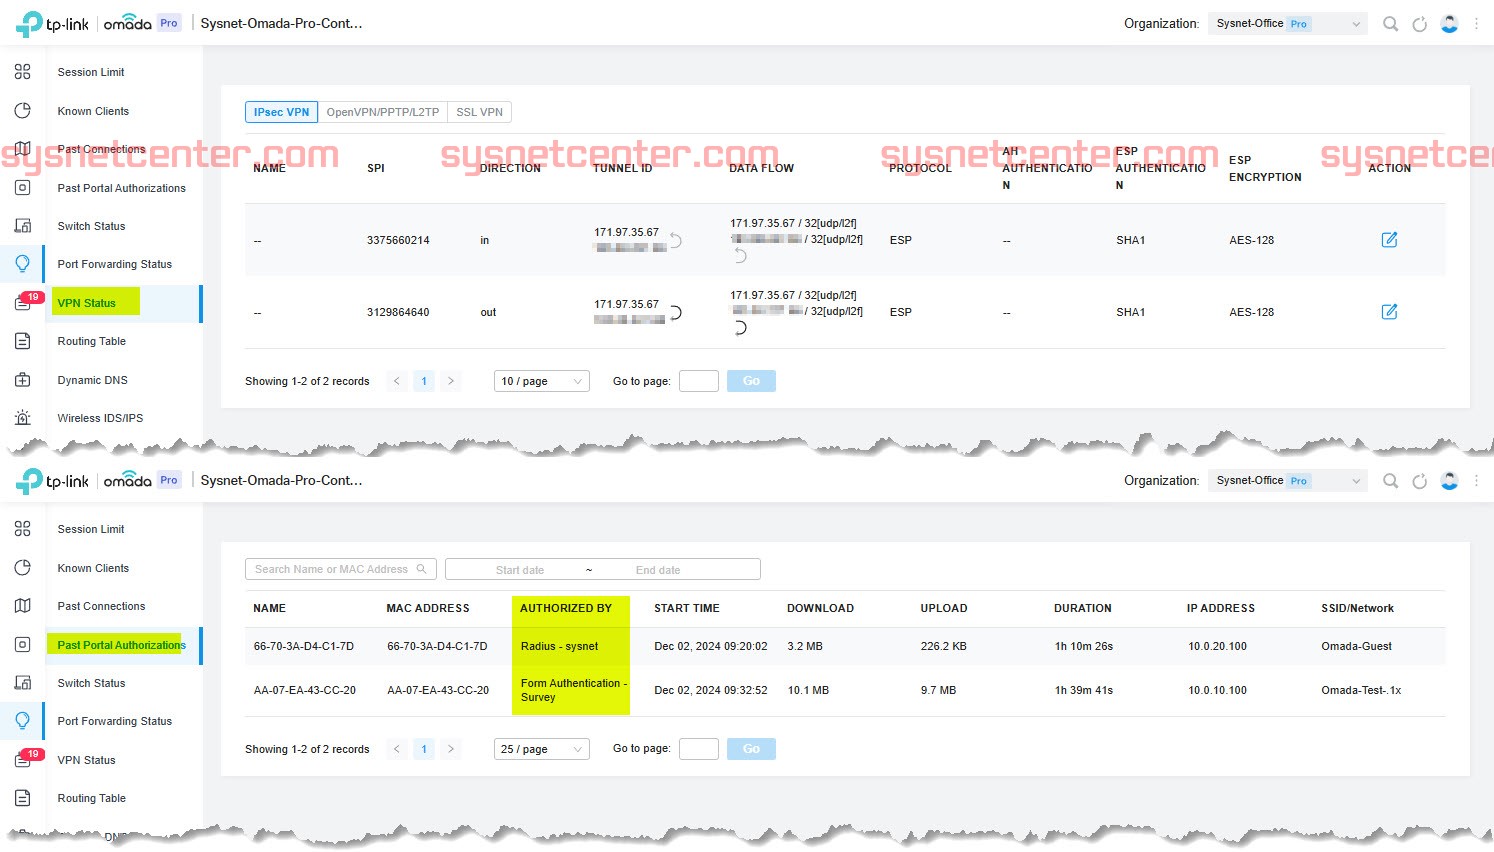
Task: Click Go to page field near 10 / page
Action: [699, 381]
